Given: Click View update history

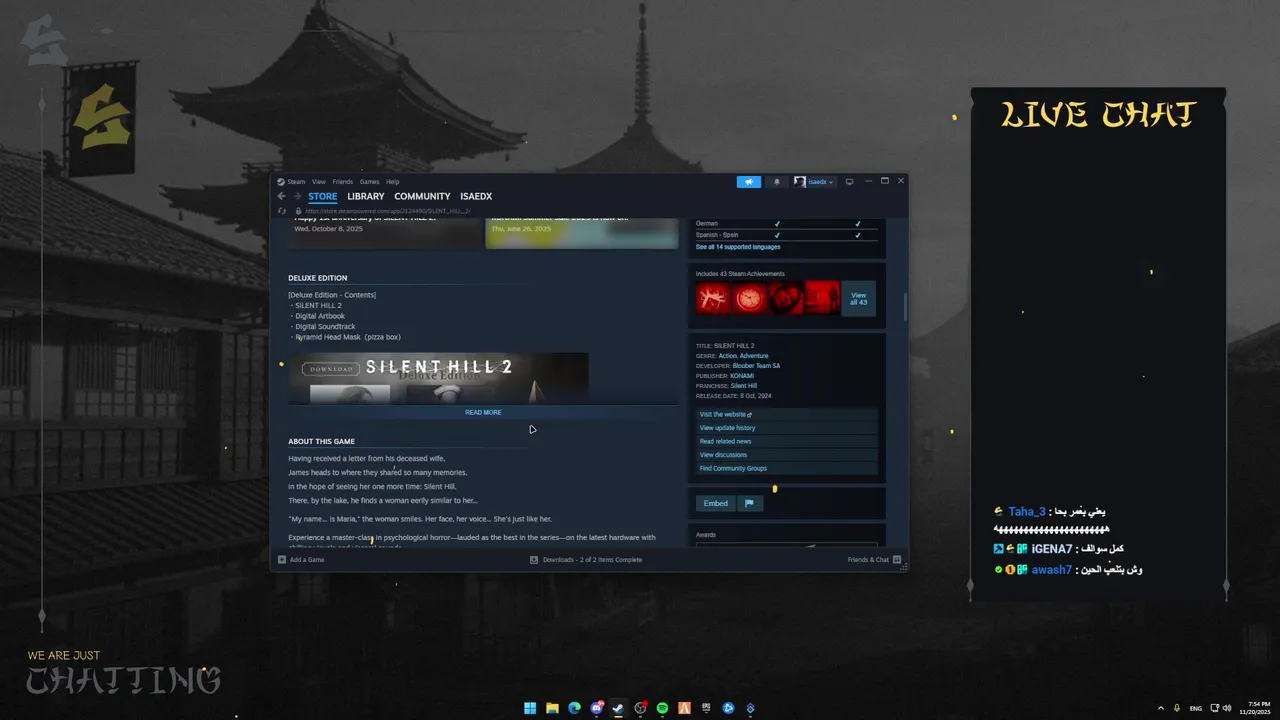Looking at the screenshot, I should tap(787, 428).
